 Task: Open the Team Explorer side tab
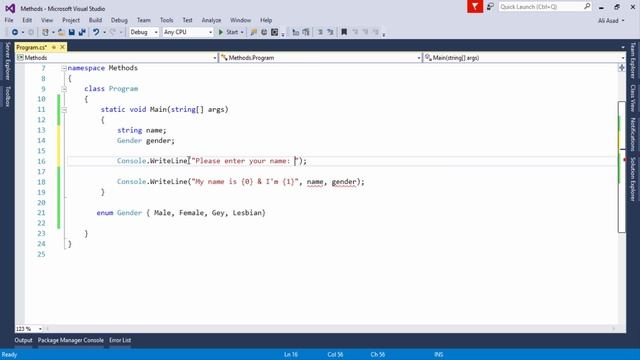pyautogui.click(x=633, y=61)
